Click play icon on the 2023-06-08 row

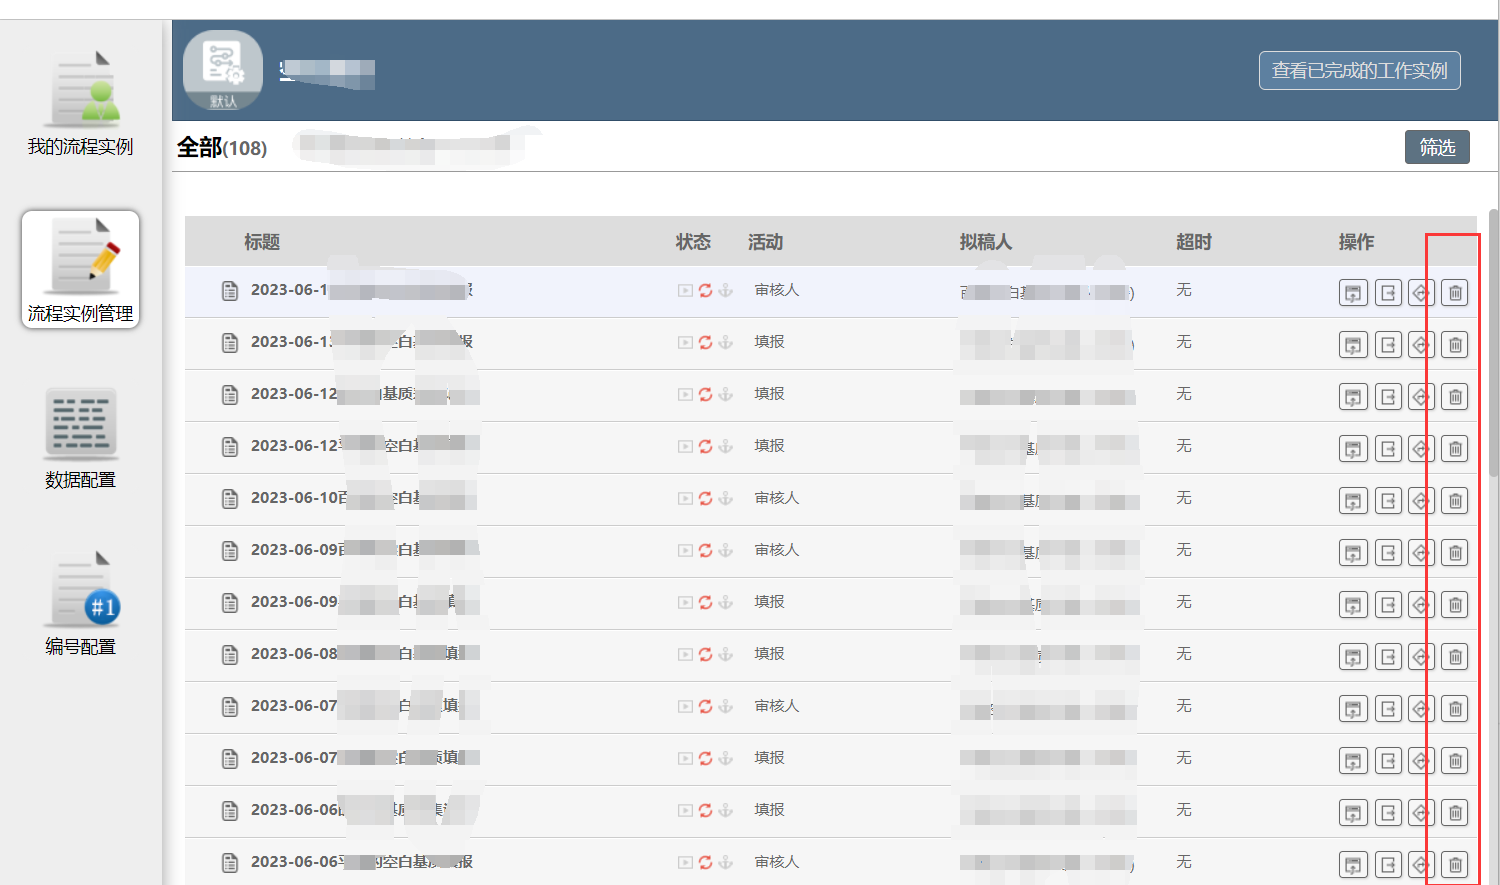pyautogui.click(x=685, y=654)
